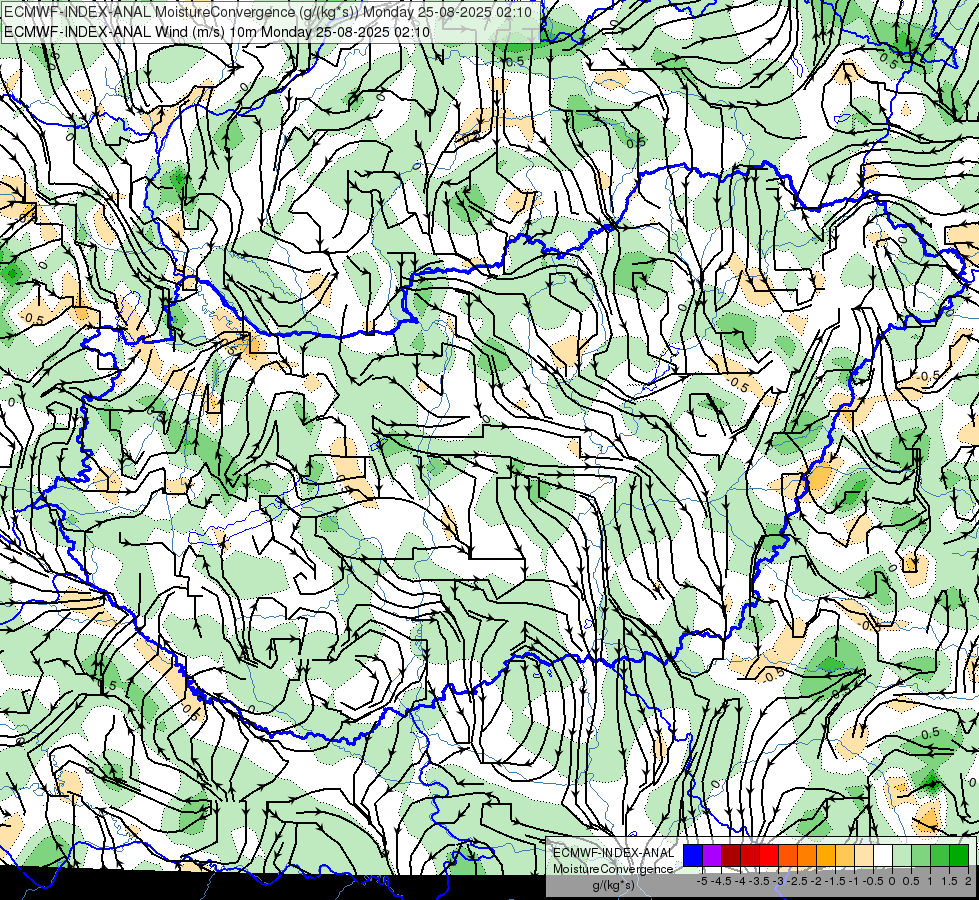Click the legend MoistureConvergence label
The width and height of the screenshot is (979, 900).
[x=613, y=869]
